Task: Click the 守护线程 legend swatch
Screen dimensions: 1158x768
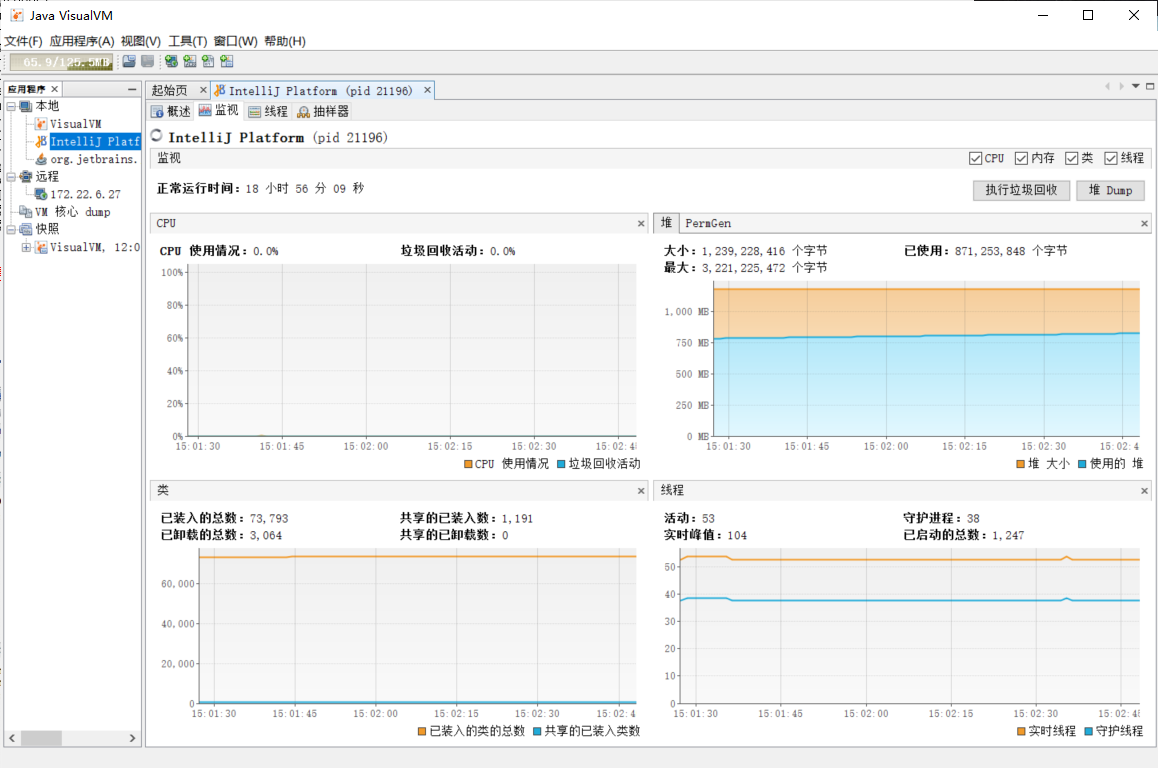Action: click(1089, 731)
